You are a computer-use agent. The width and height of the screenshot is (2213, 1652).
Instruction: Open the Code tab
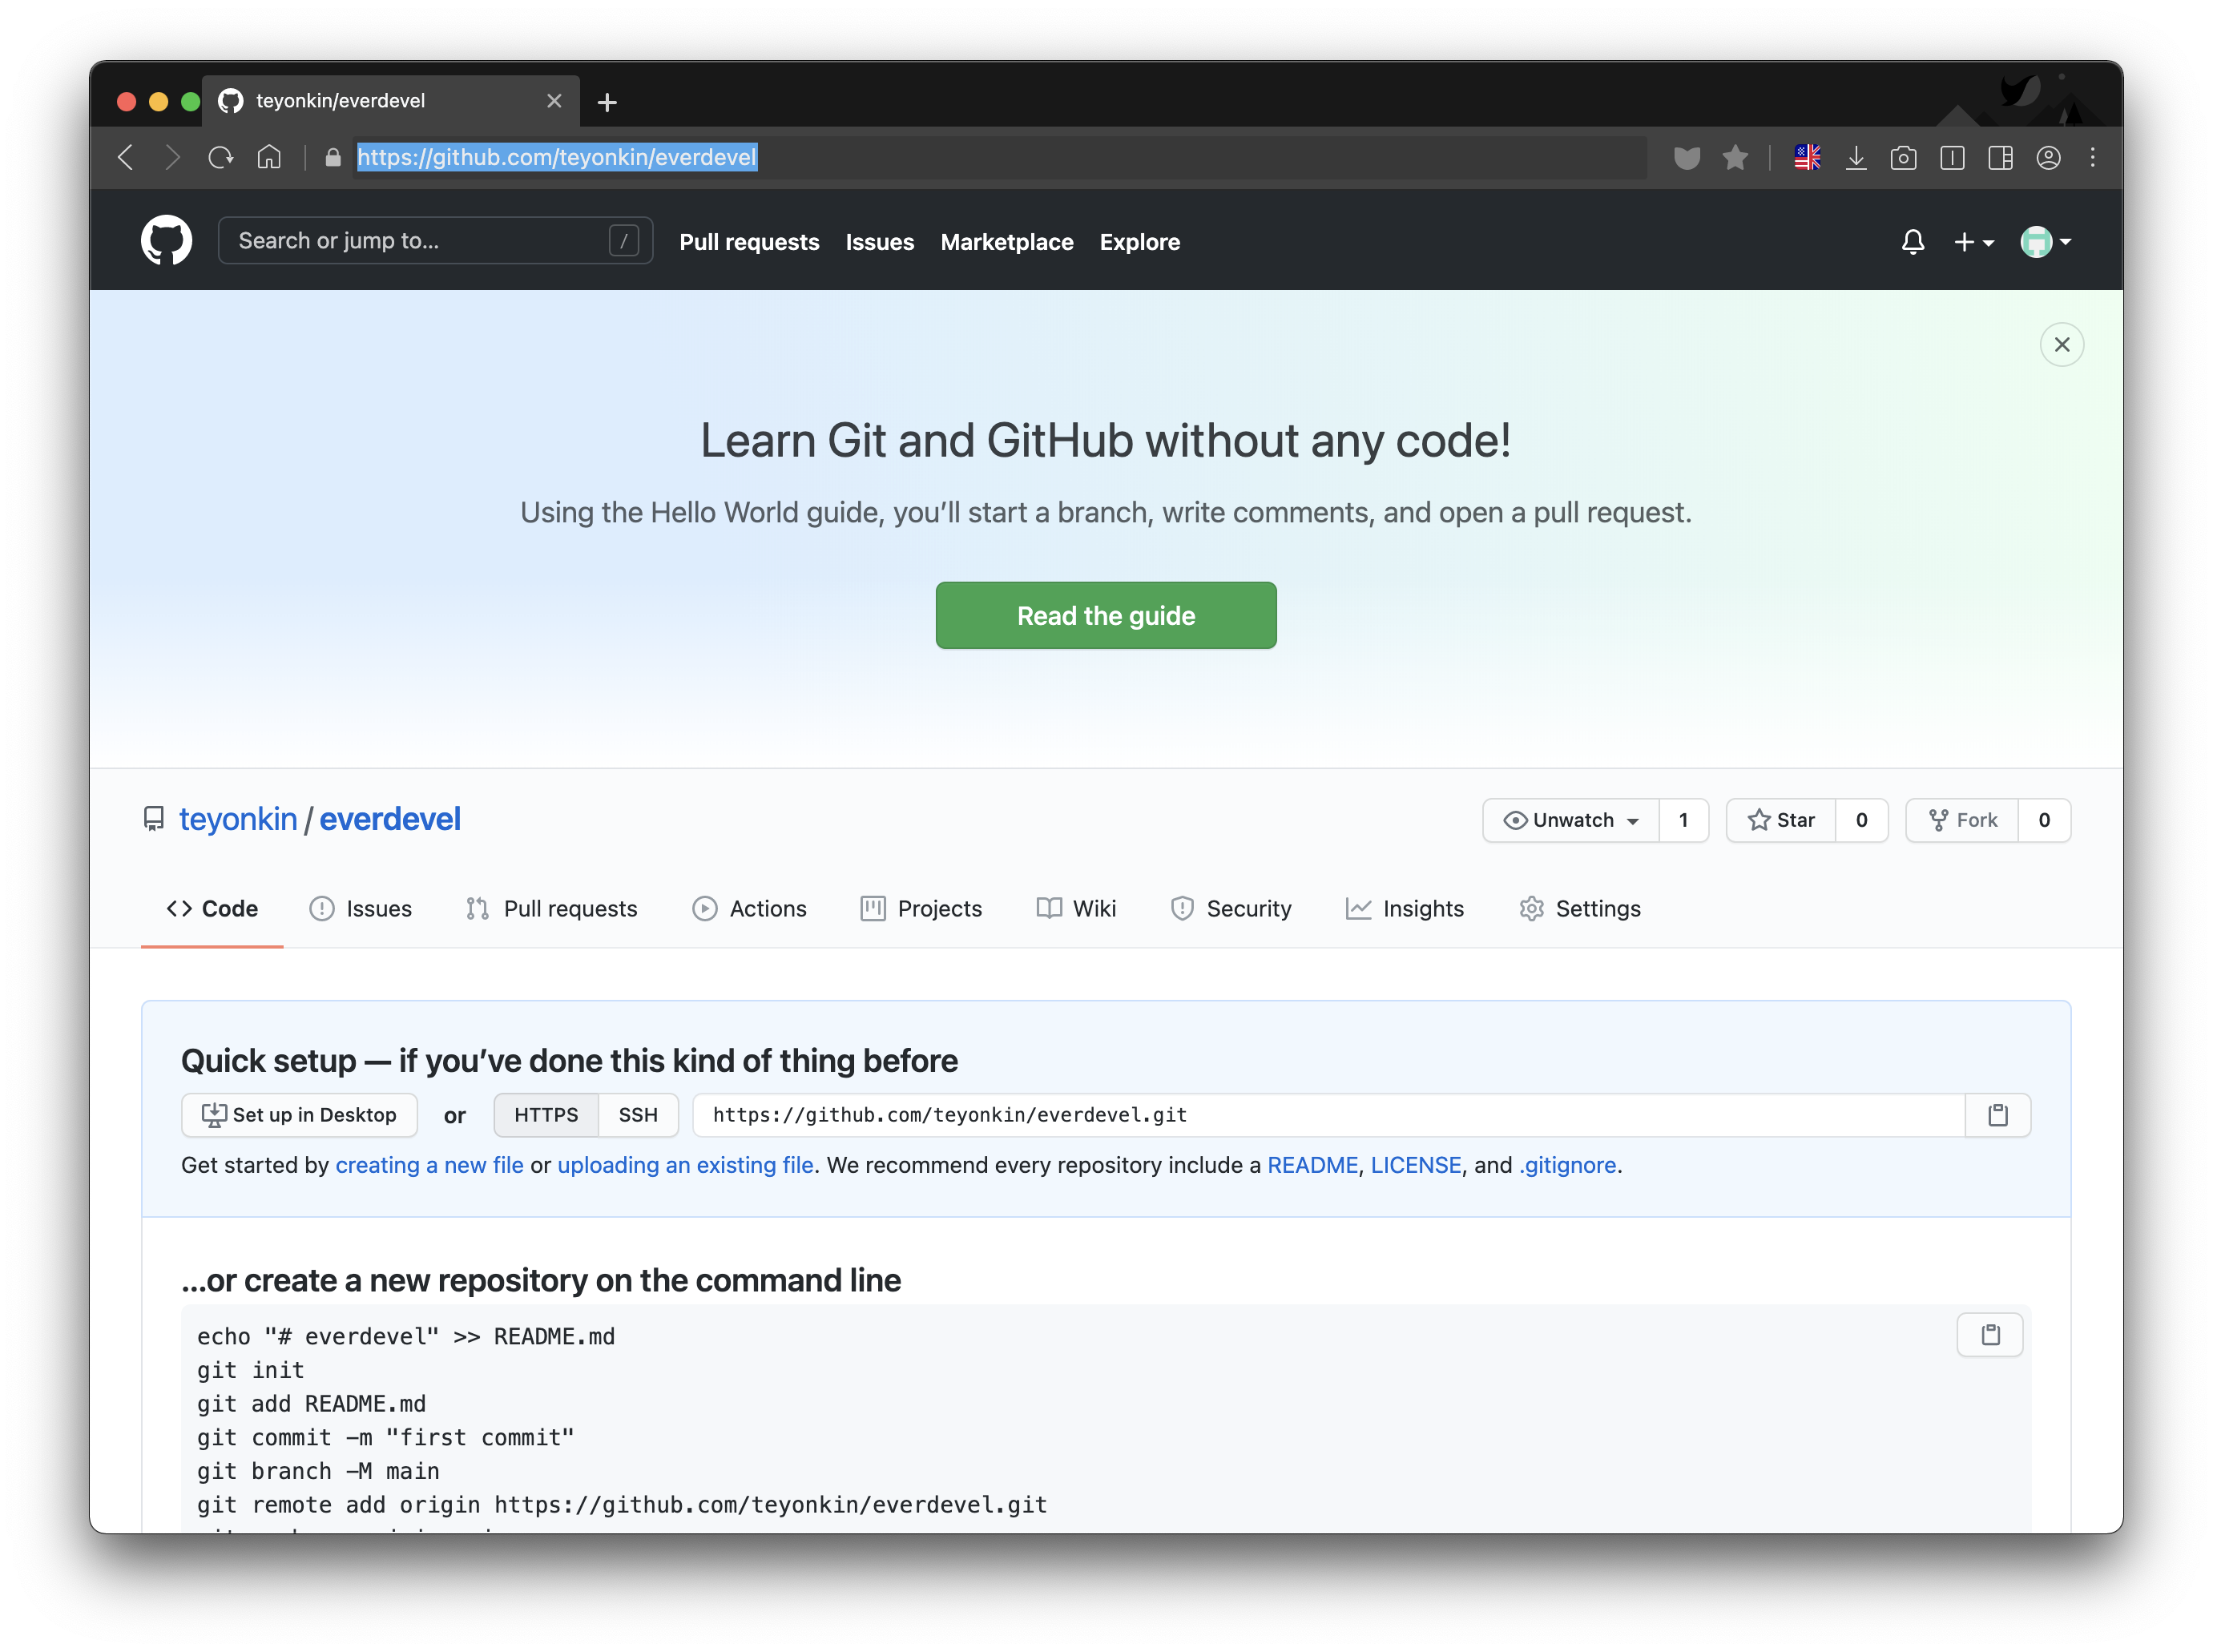coord(212,908)
